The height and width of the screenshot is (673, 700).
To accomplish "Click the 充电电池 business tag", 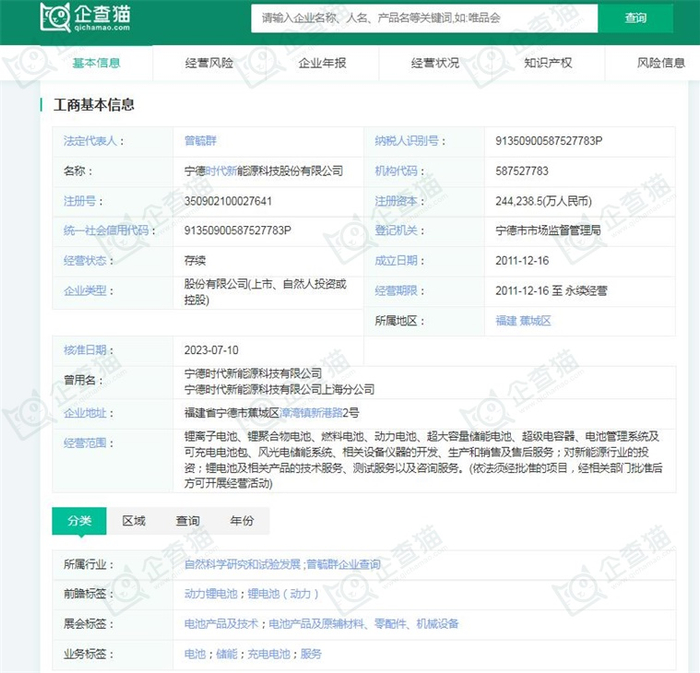I will (x=269, y=654).
